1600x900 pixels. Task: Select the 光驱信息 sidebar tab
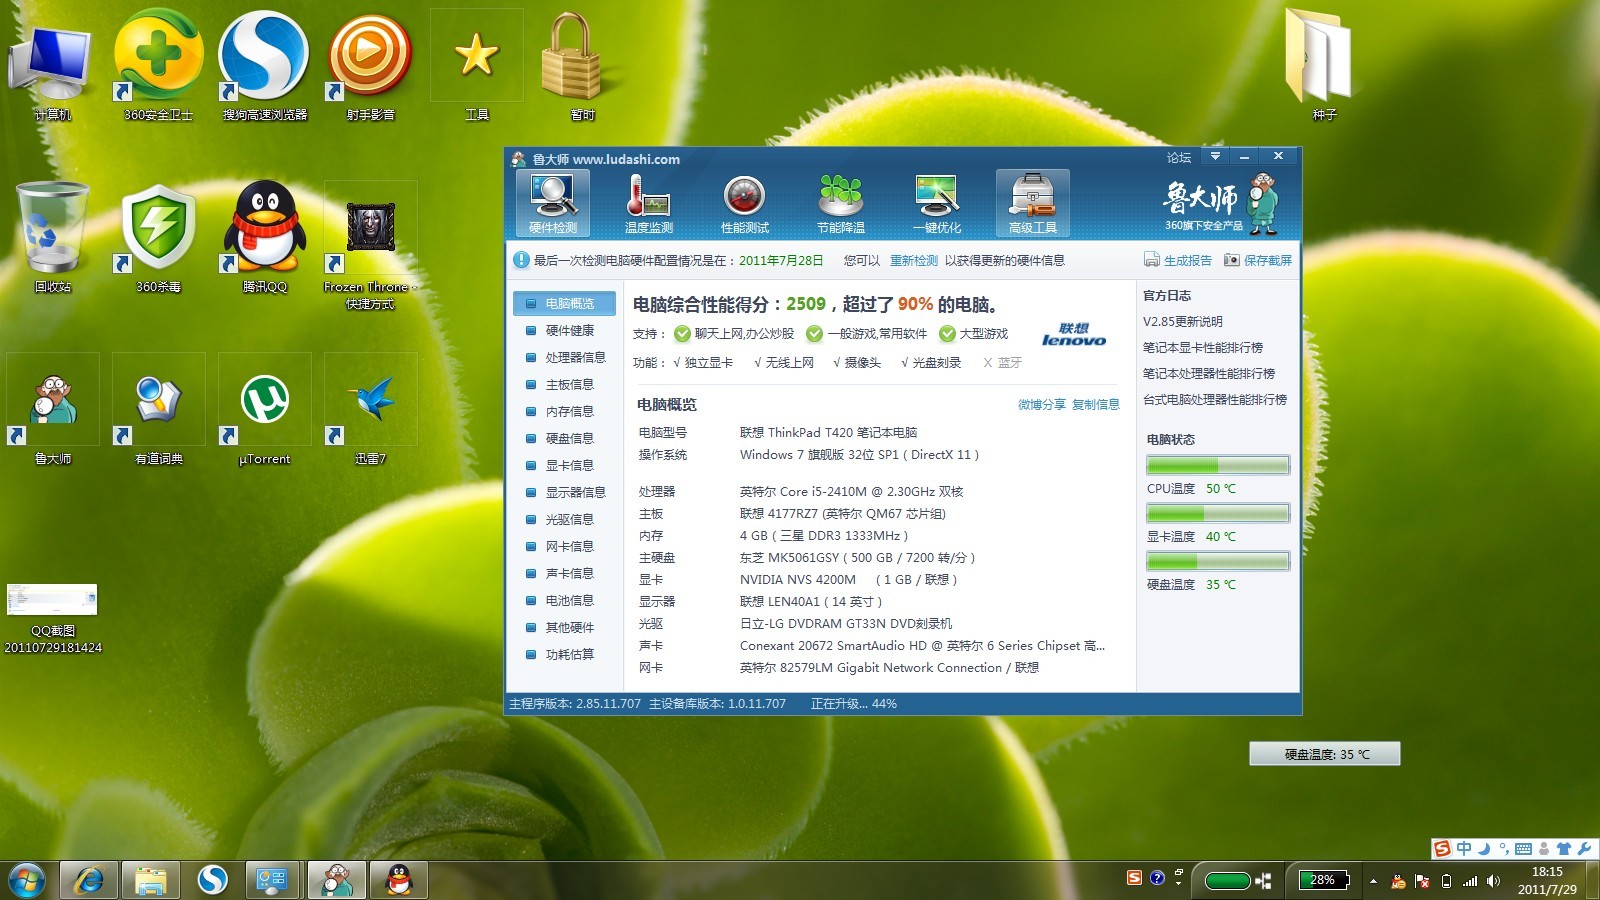[x=564, y=519]
